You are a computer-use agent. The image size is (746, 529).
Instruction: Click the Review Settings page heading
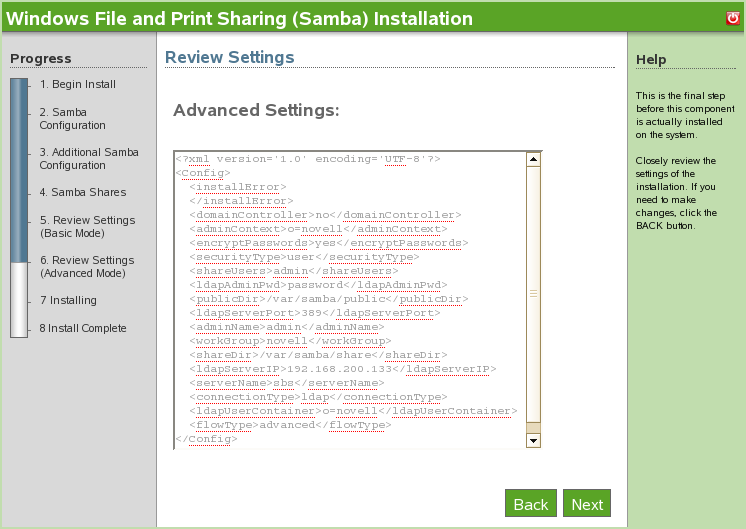(x=229, y=57)
